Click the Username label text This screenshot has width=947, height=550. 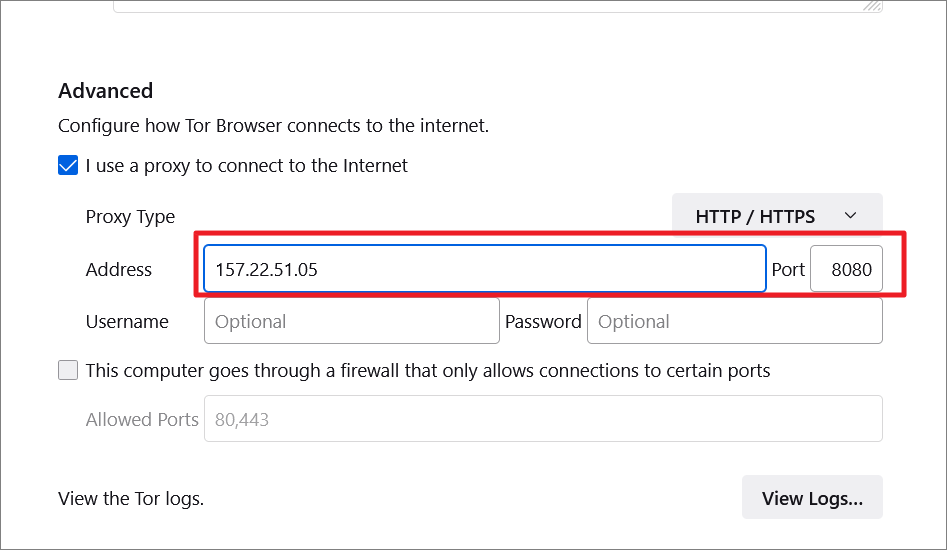tap(127, 321)
